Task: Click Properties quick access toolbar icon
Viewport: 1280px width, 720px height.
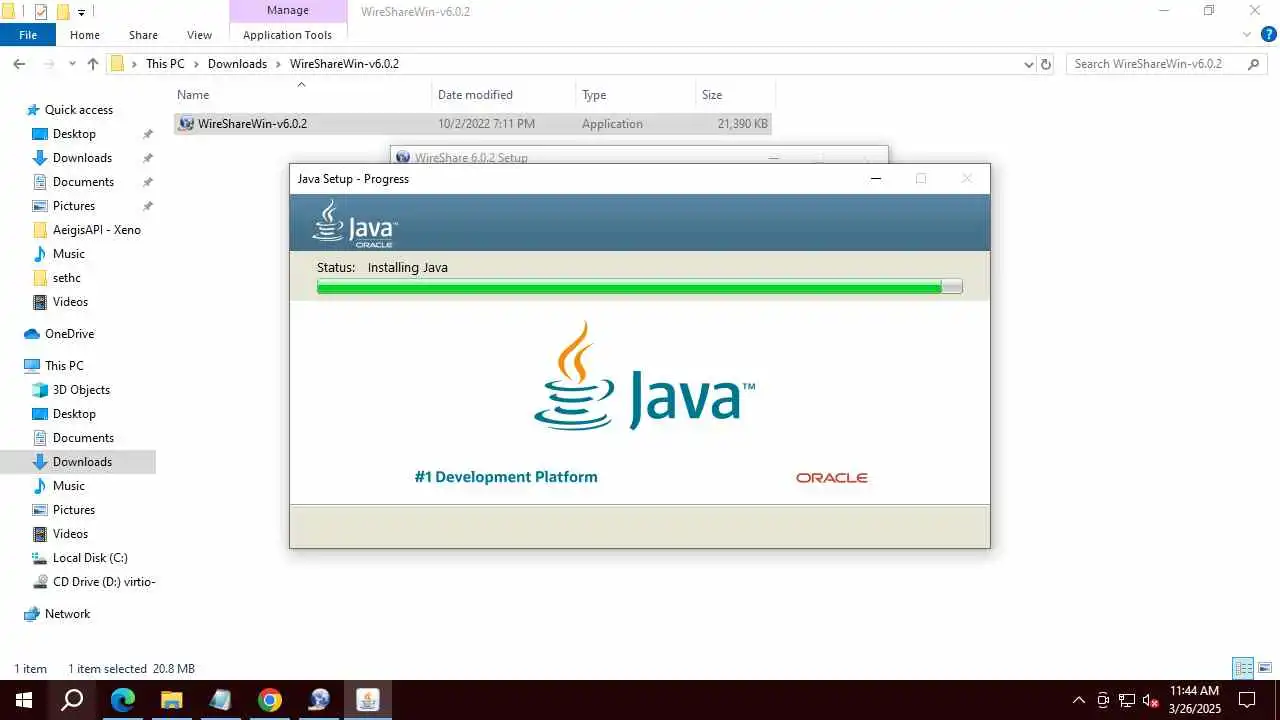Action: pos(41,12)
